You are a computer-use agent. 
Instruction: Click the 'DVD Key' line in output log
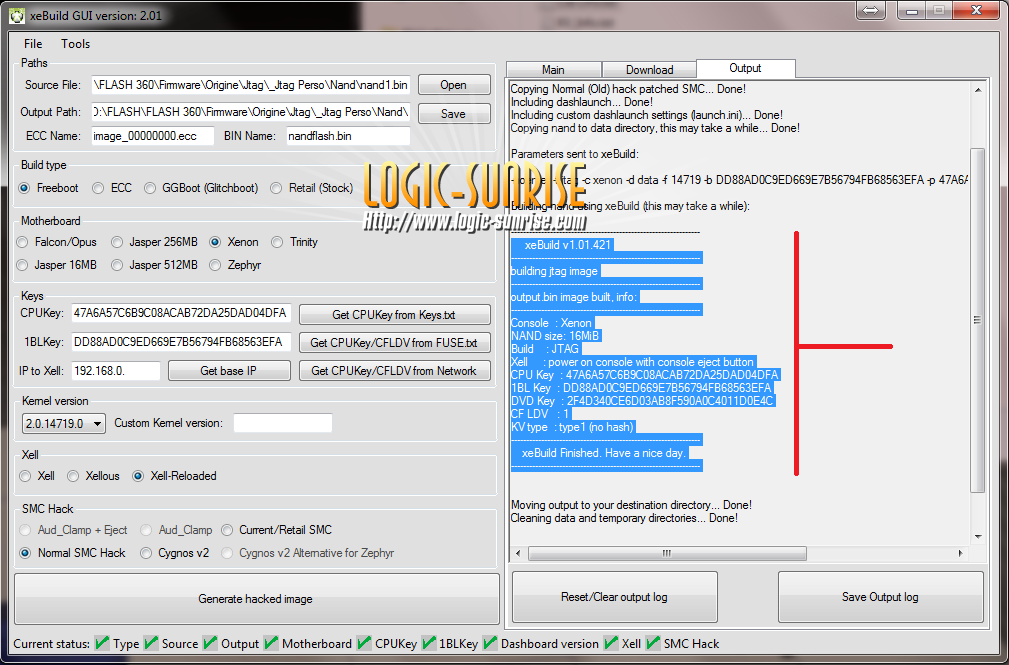pyautogui.click(x=642, y=401)
